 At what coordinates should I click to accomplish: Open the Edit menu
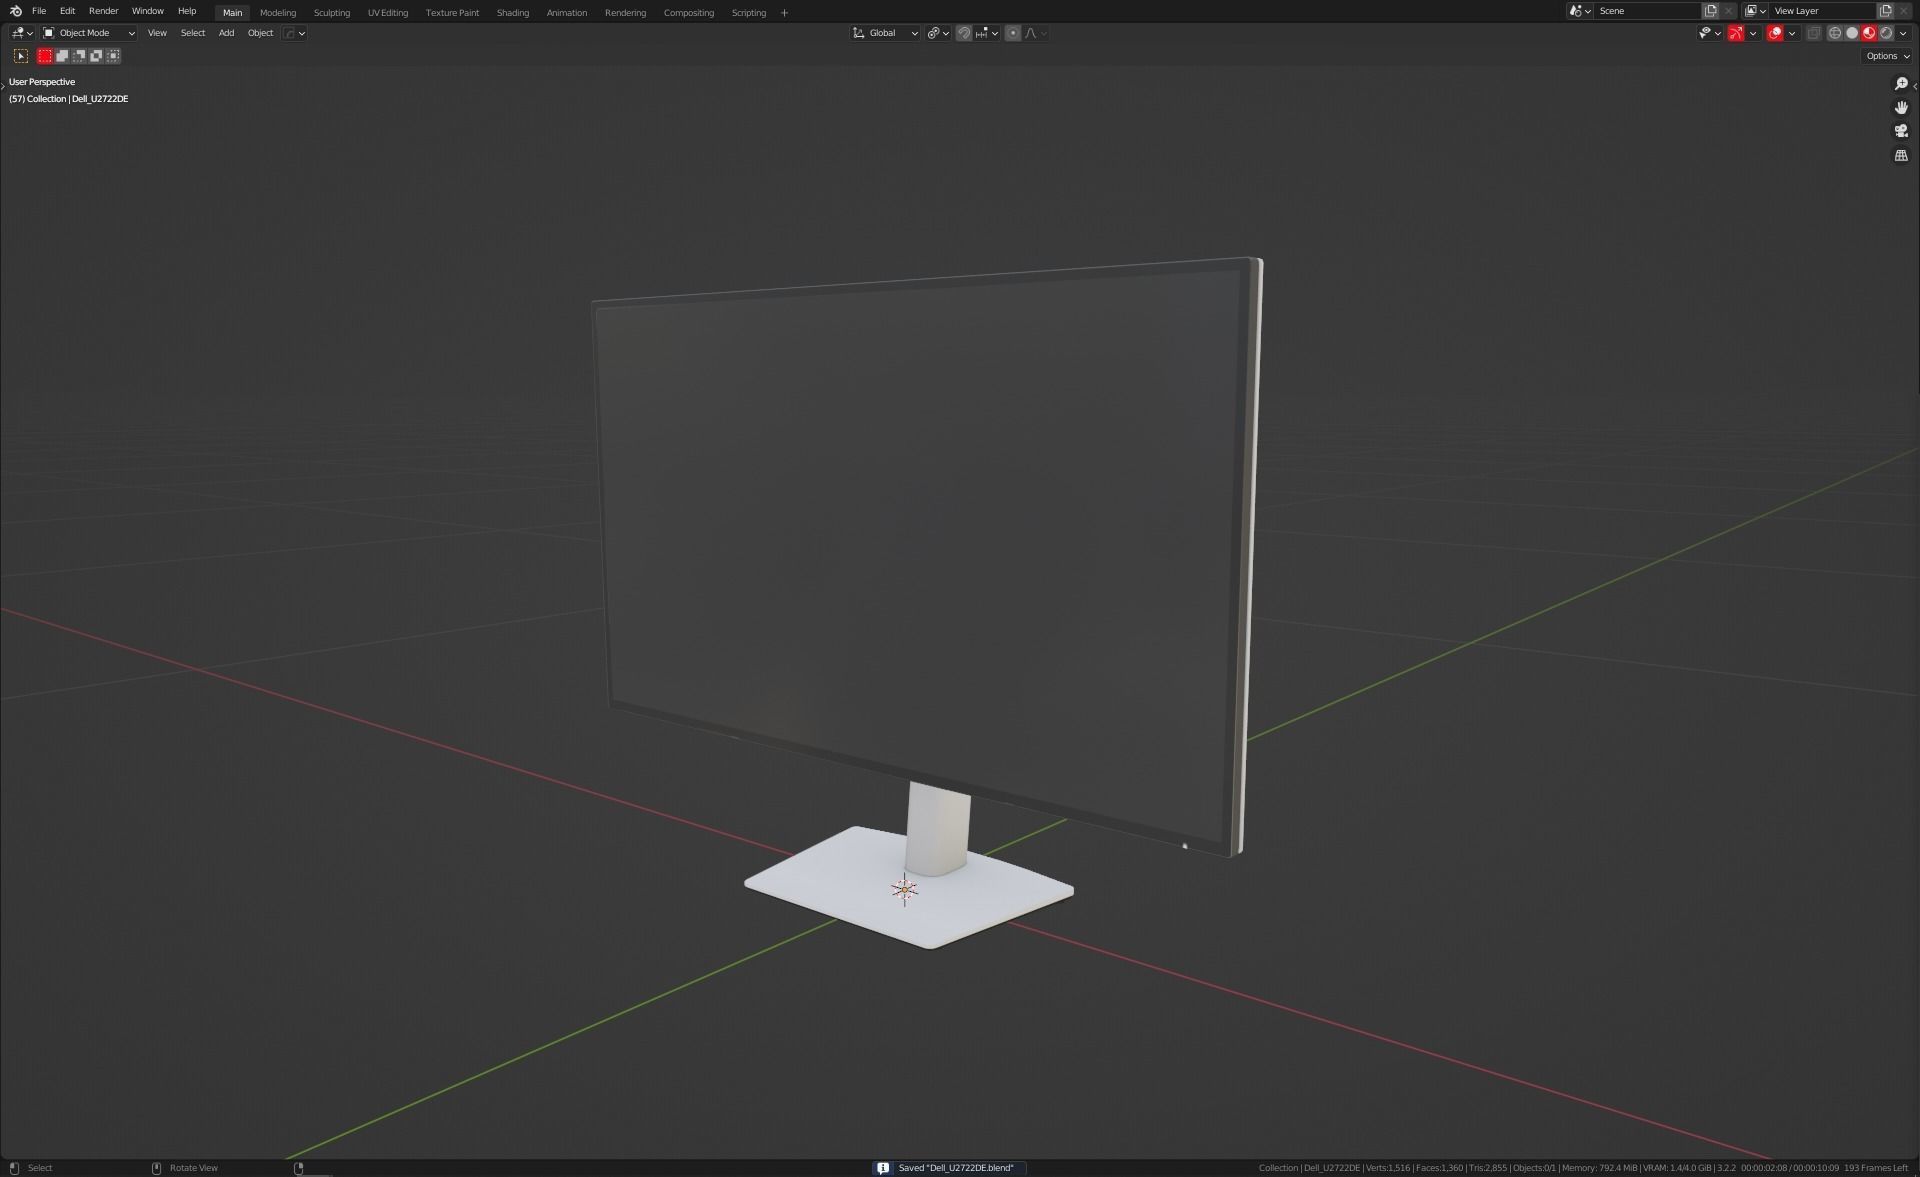click(67, 11)
